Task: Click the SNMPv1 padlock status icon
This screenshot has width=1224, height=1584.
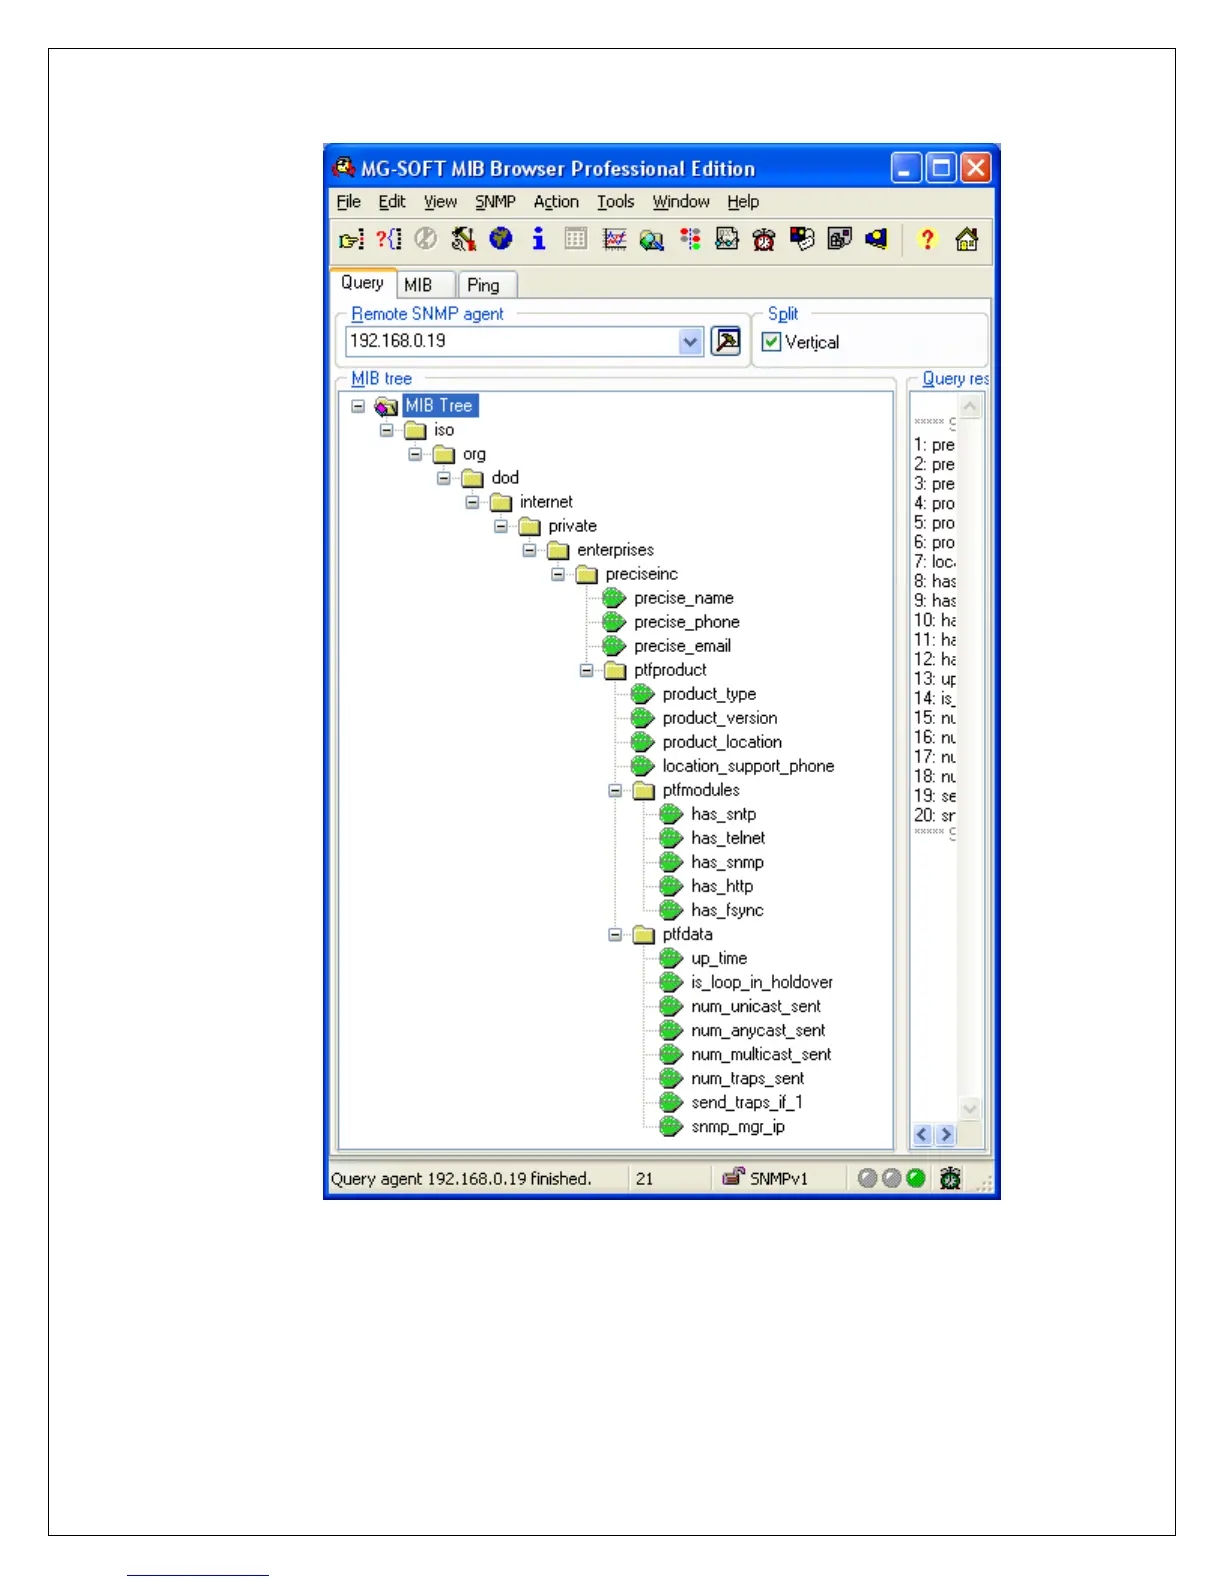Action: point(735,1177)
